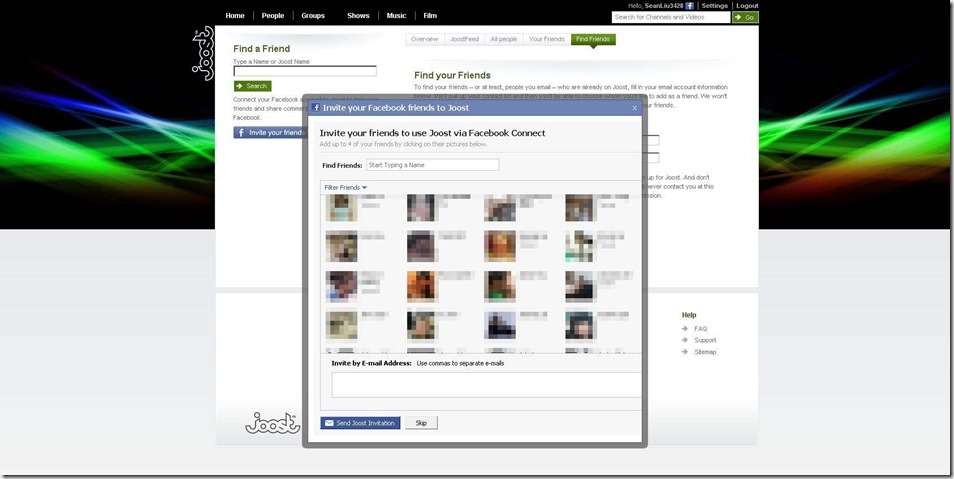
Task: Select the fourth friend thumbnail in the third row
Action: tap(579, 287)
